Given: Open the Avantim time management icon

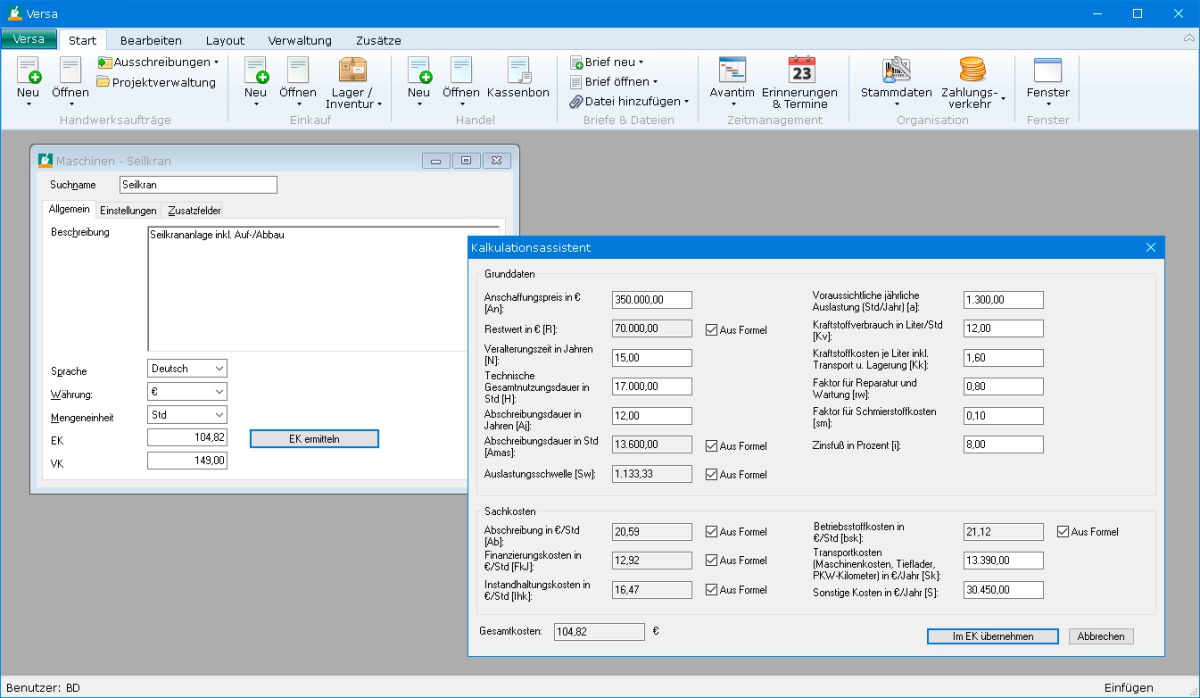Looking at the screenshot, I should point(732,69).
